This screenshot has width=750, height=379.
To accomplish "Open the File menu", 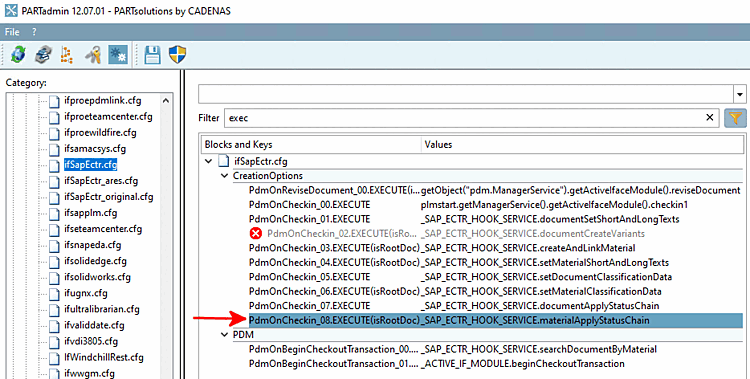I will (x=12, y=32).
